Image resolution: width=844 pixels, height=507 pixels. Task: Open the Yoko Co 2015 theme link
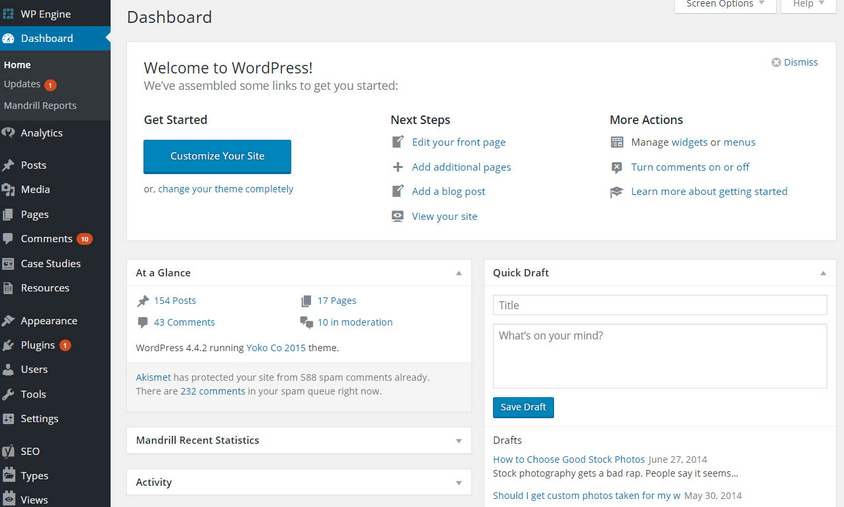coord(276,348)
